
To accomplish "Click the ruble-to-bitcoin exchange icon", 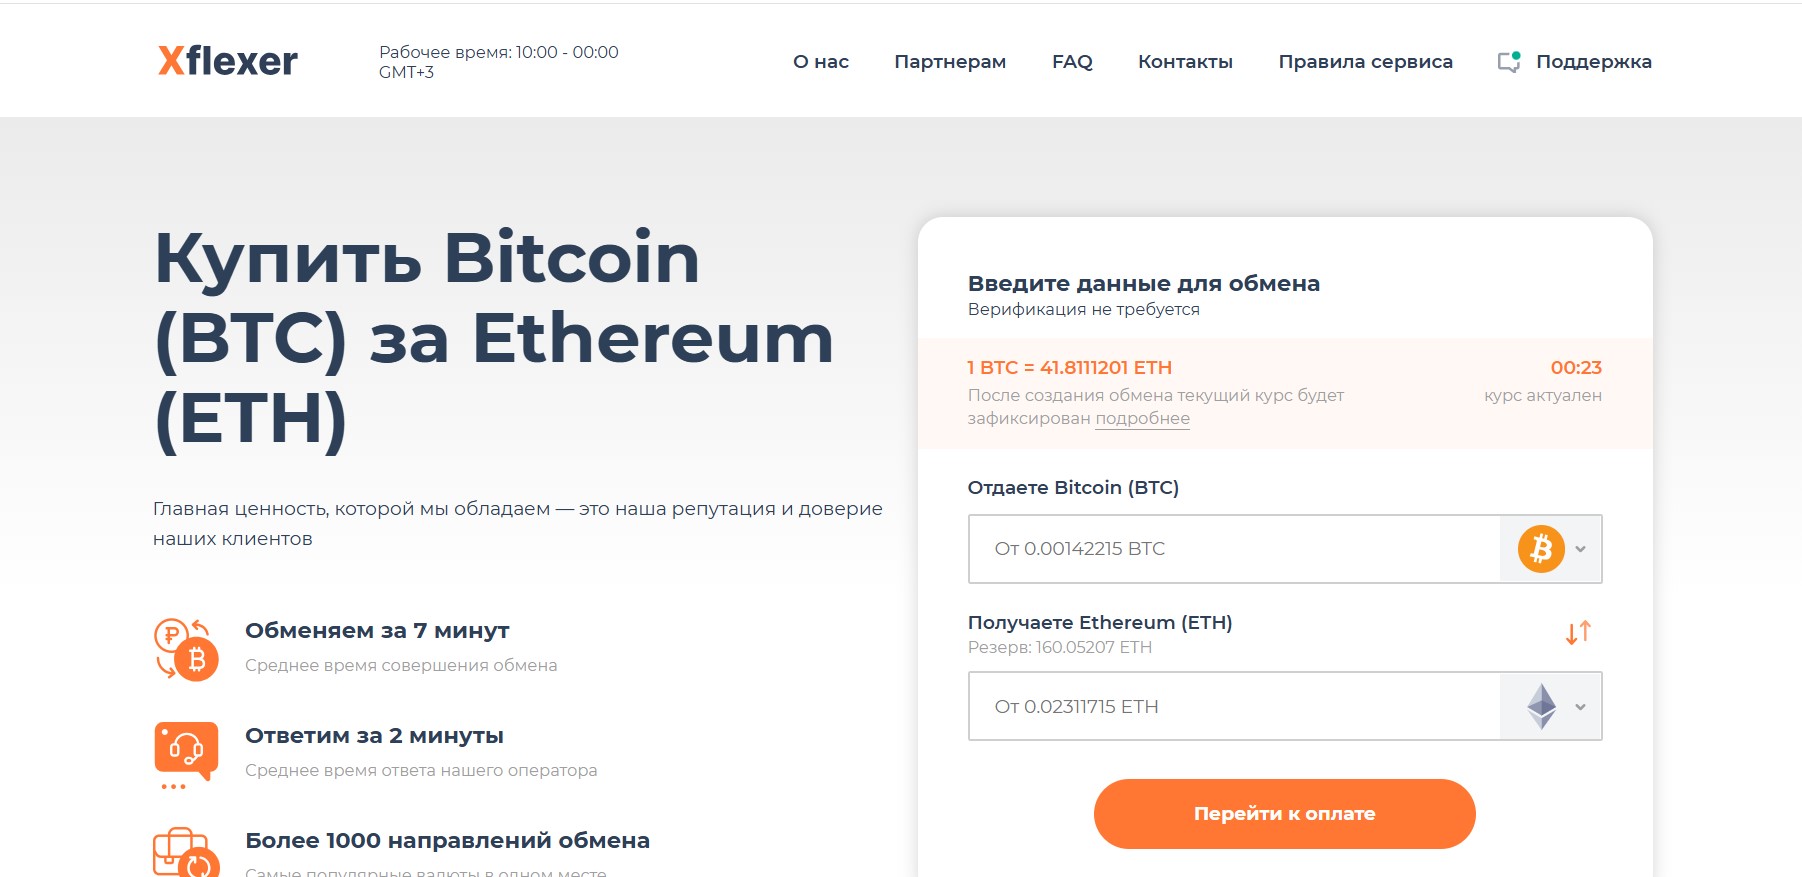I will pyautogui.click(x=186, y=649).
